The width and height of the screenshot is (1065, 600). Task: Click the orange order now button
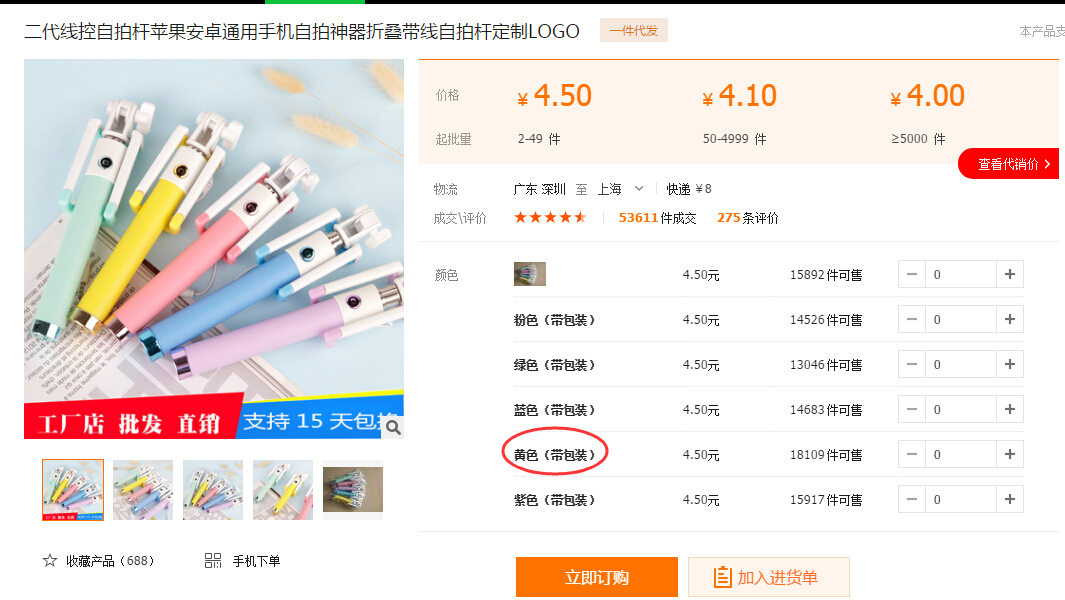tap(596, 577)
